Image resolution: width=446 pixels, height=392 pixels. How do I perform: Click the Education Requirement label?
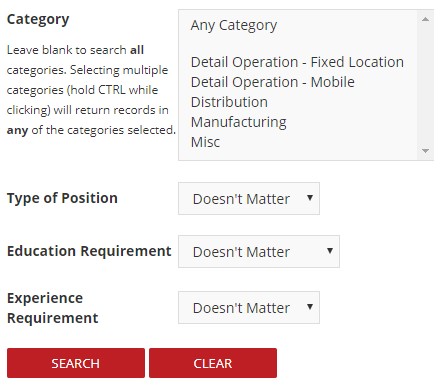click(x=89, y=251)
